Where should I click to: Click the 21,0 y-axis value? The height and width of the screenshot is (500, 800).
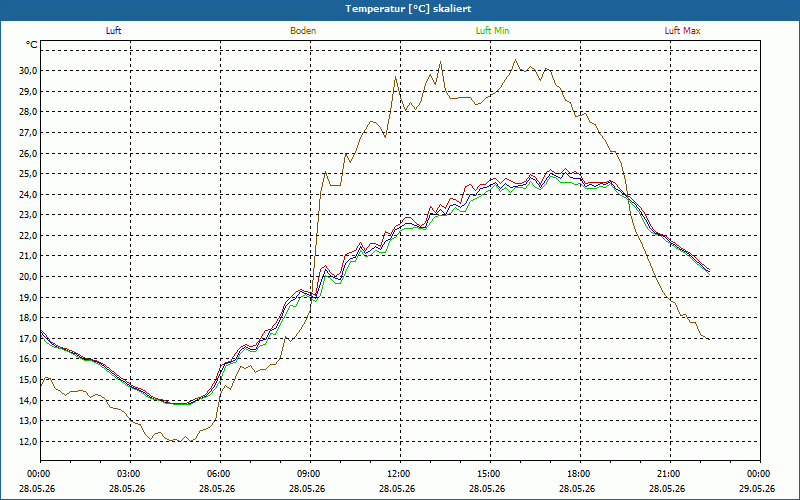29,256
